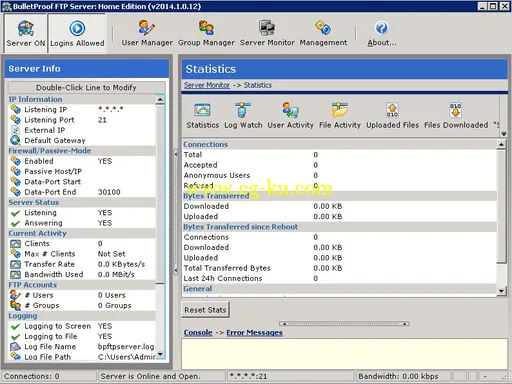Click the yellow console message area
The width and height of the screenshot is (512, 384).
tap(344, 354)
